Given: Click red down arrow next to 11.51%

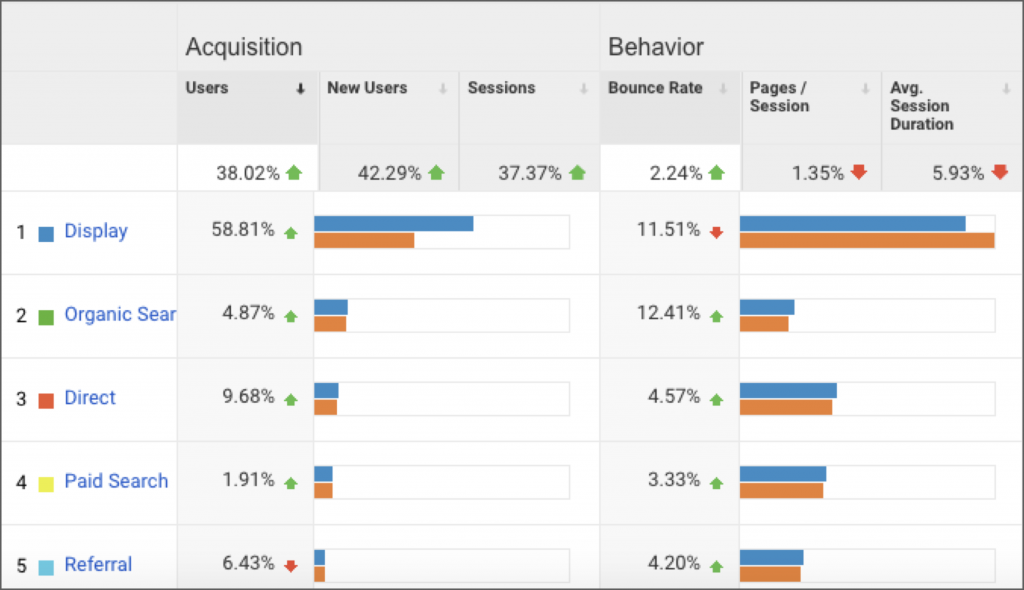Looking at the screenshot, I should [x=716, y=233].
